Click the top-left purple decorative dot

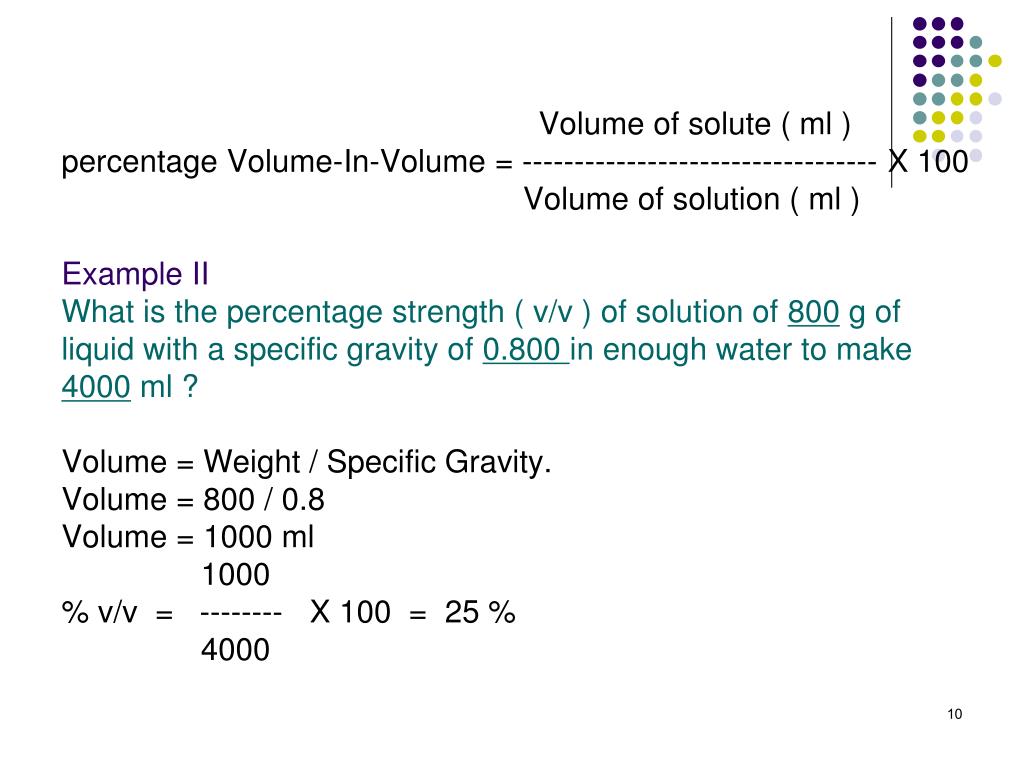920,24
